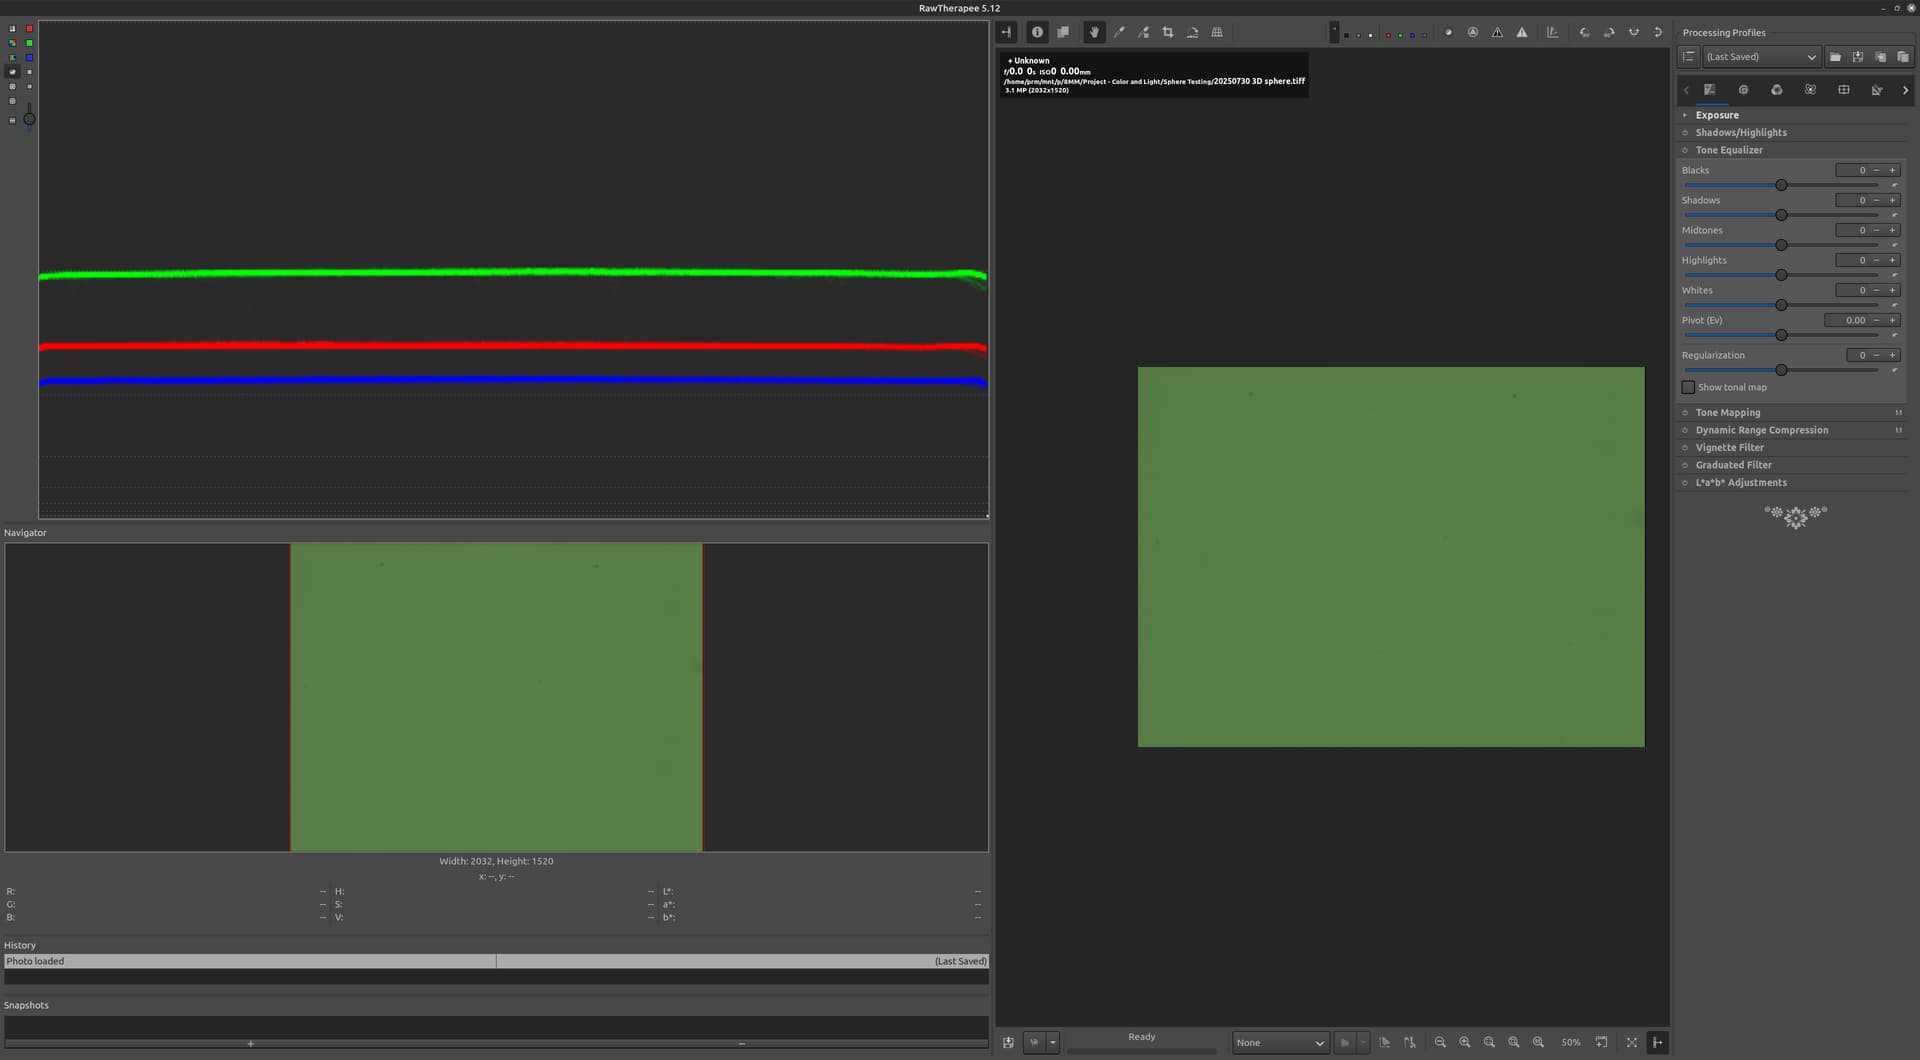This screenshot has height=1060, width=1920.
Task: Click the Midtones slider handle
Action: pyautogui.click(x=1781, y=246)
